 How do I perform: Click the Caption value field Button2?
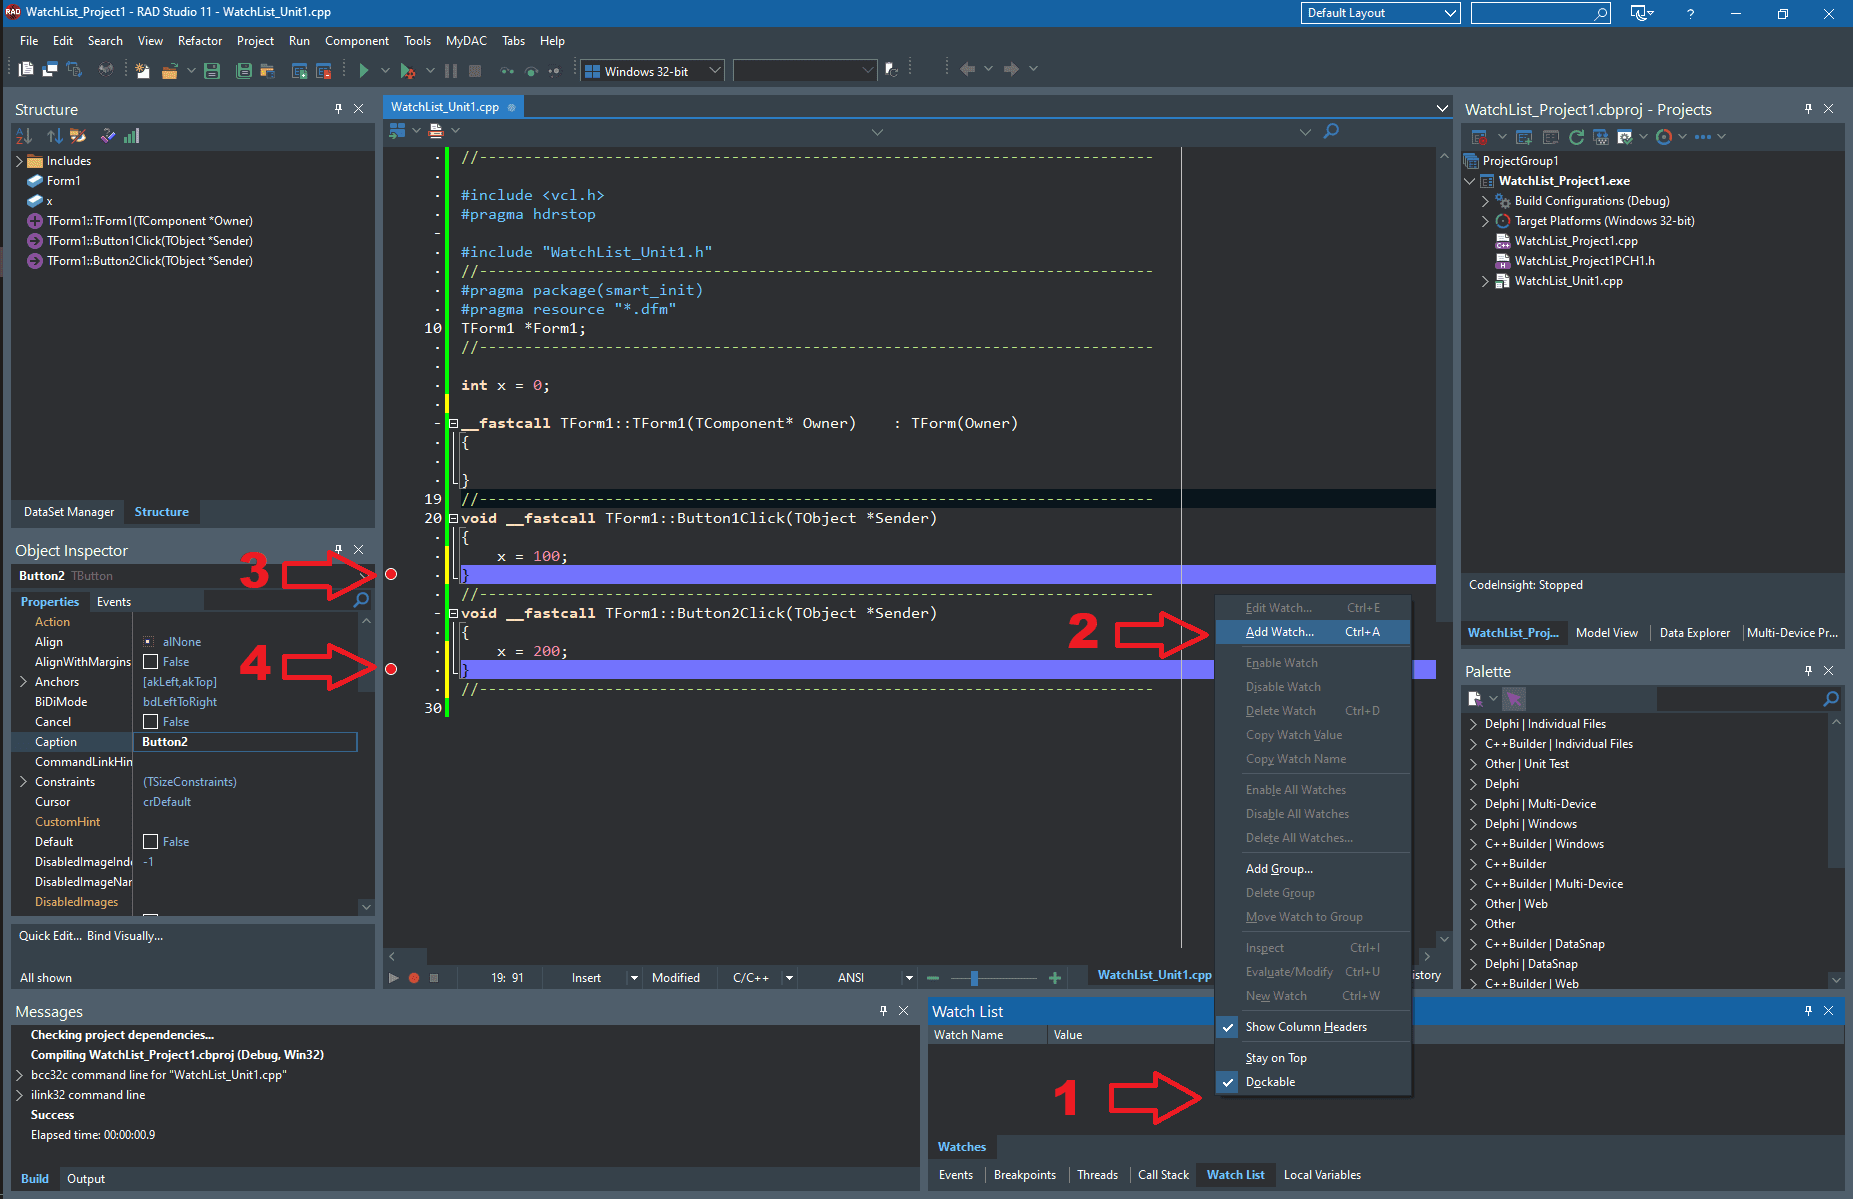tap(245, 742)
